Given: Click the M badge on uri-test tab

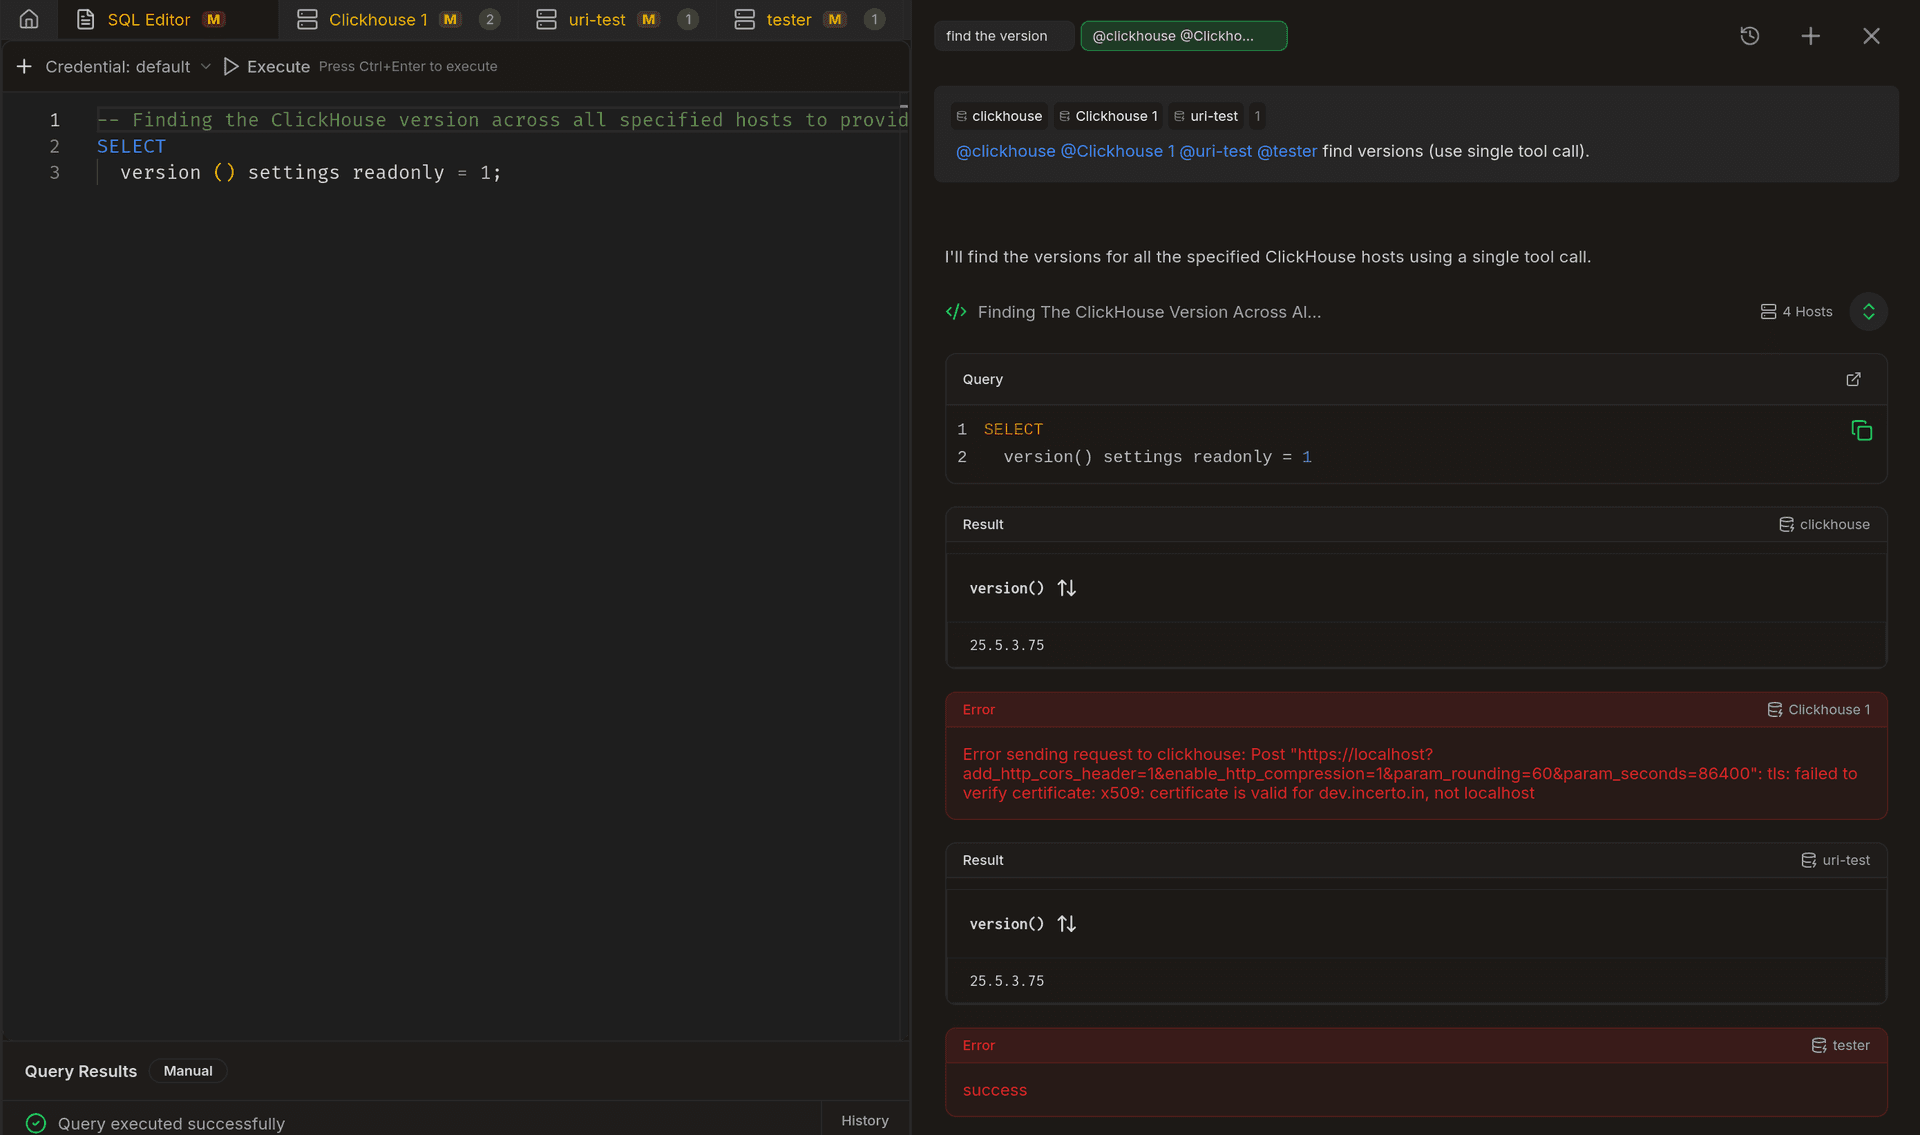Looking at the screenshot, I should point(648,19).
